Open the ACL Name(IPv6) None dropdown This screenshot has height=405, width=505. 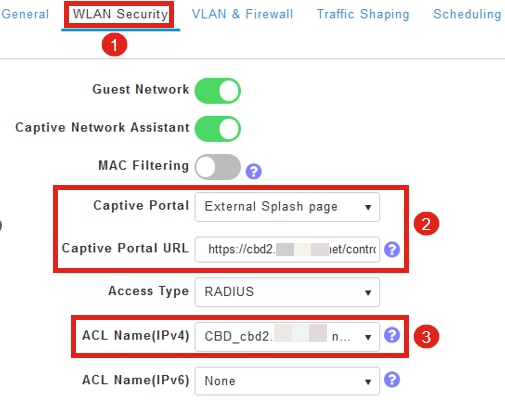(x=287, y=381)
